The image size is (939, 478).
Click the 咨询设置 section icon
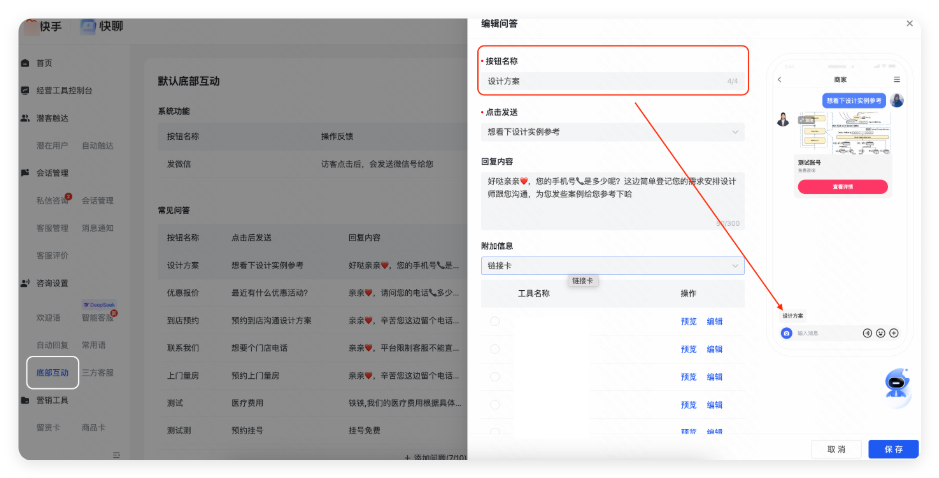click(x=25, y=283)
